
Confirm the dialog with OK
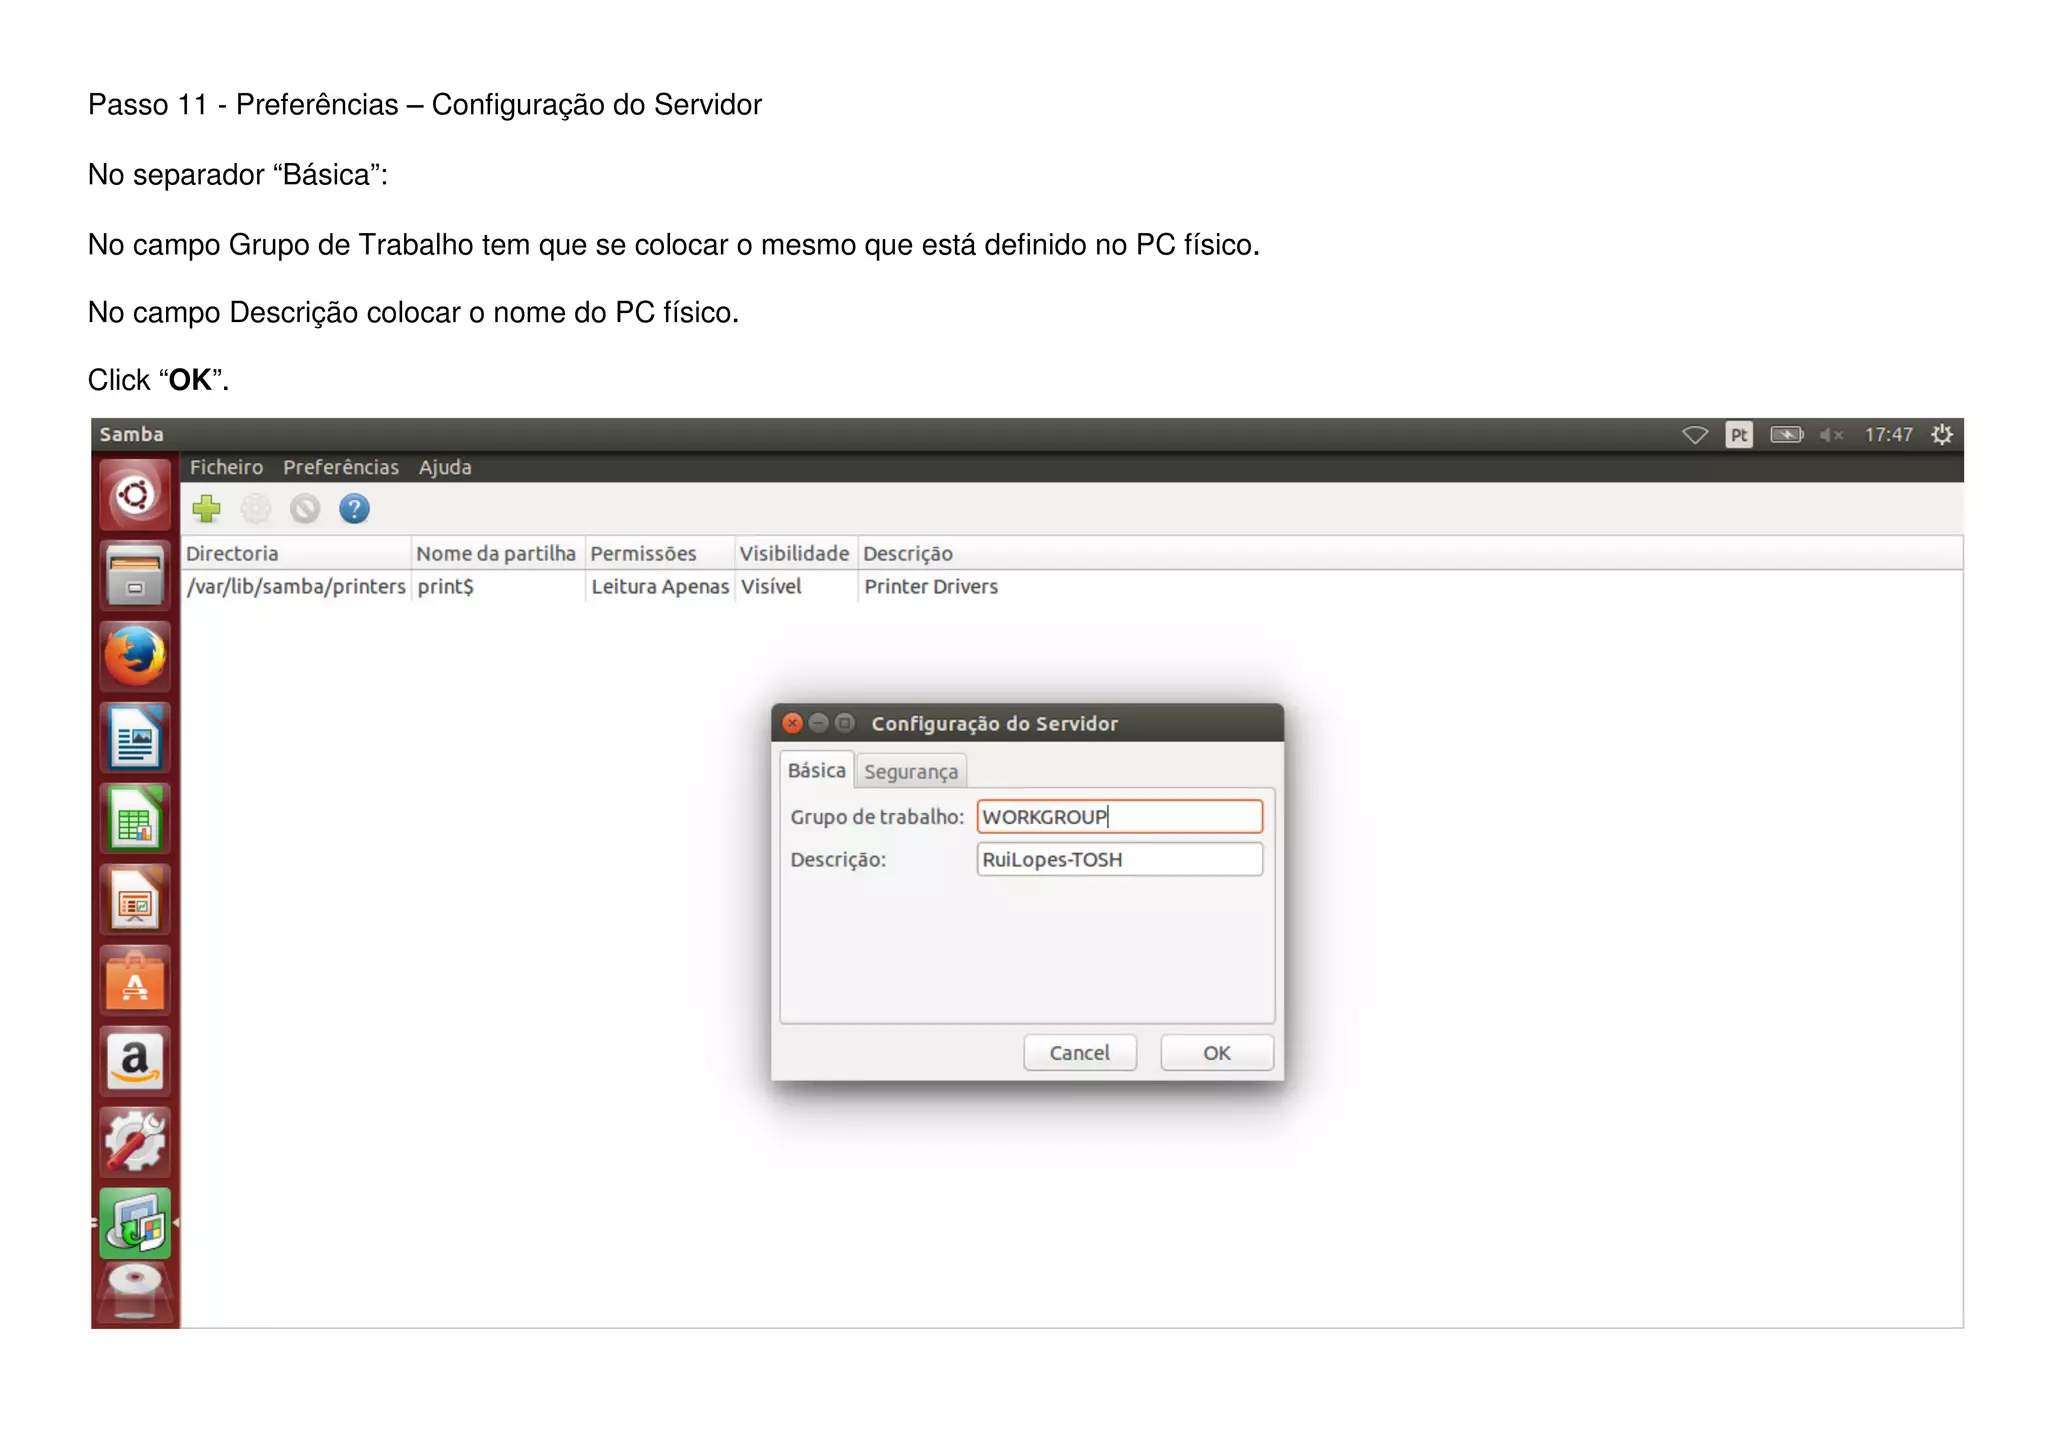click(x=1217, y=1053)
